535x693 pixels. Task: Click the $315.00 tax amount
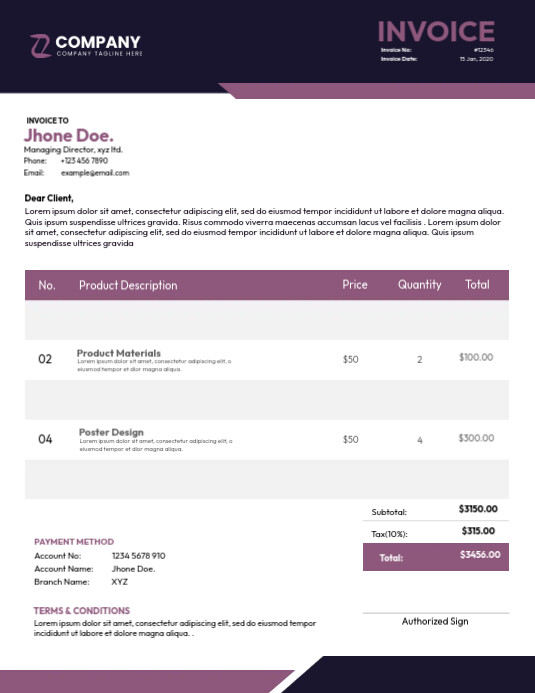[478, 531]
